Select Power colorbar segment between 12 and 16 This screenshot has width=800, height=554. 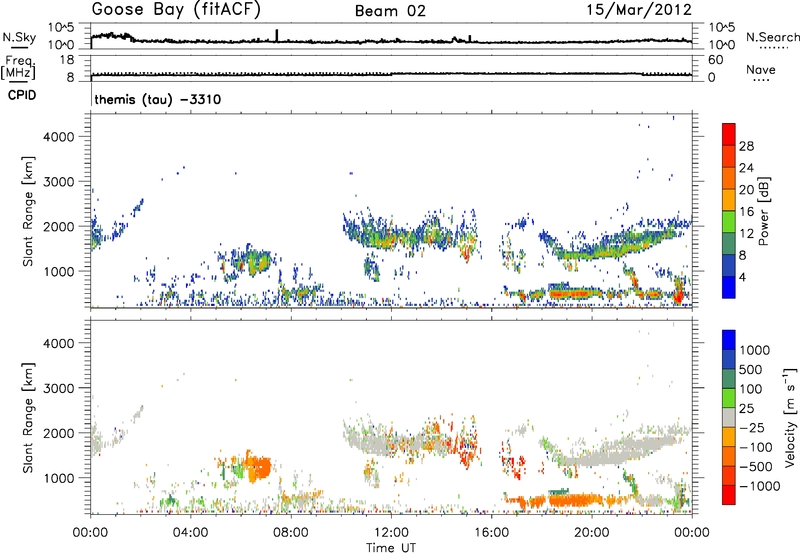729,222
